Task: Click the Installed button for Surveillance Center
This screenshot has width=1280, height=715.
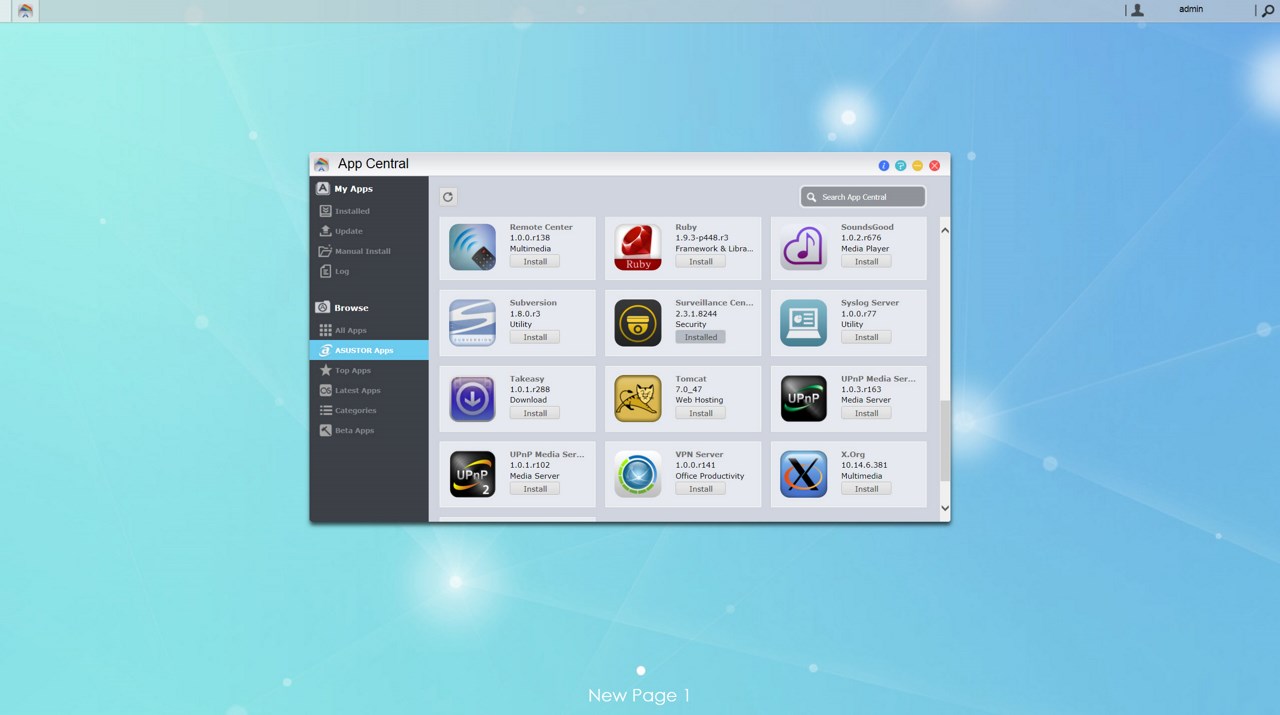Action: (701, 337)
